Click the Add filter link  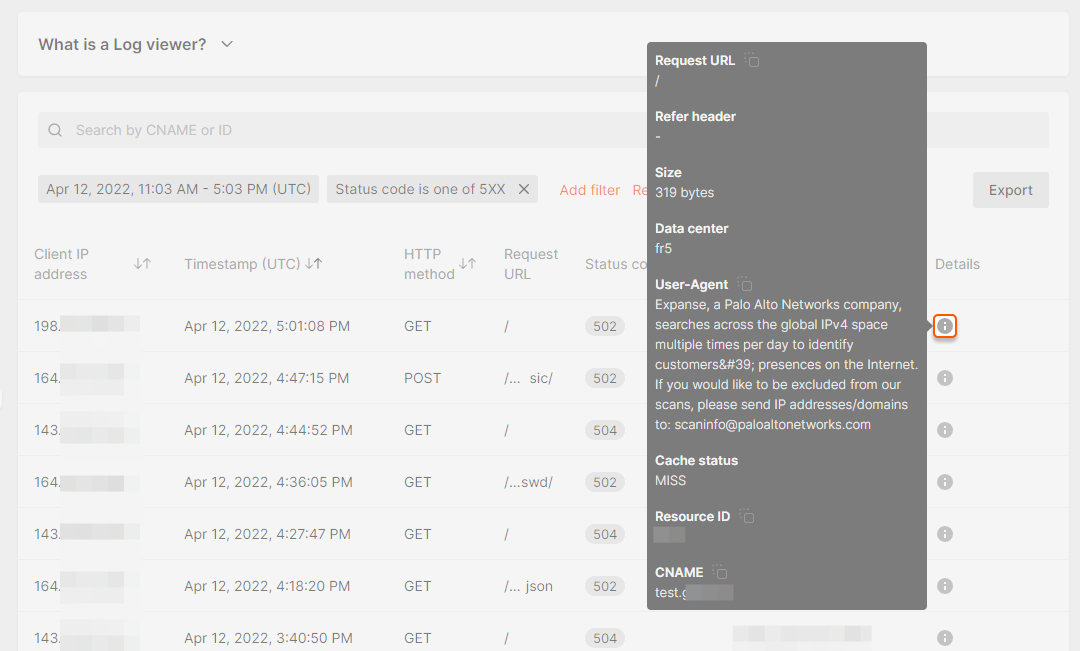click(589, 190)
